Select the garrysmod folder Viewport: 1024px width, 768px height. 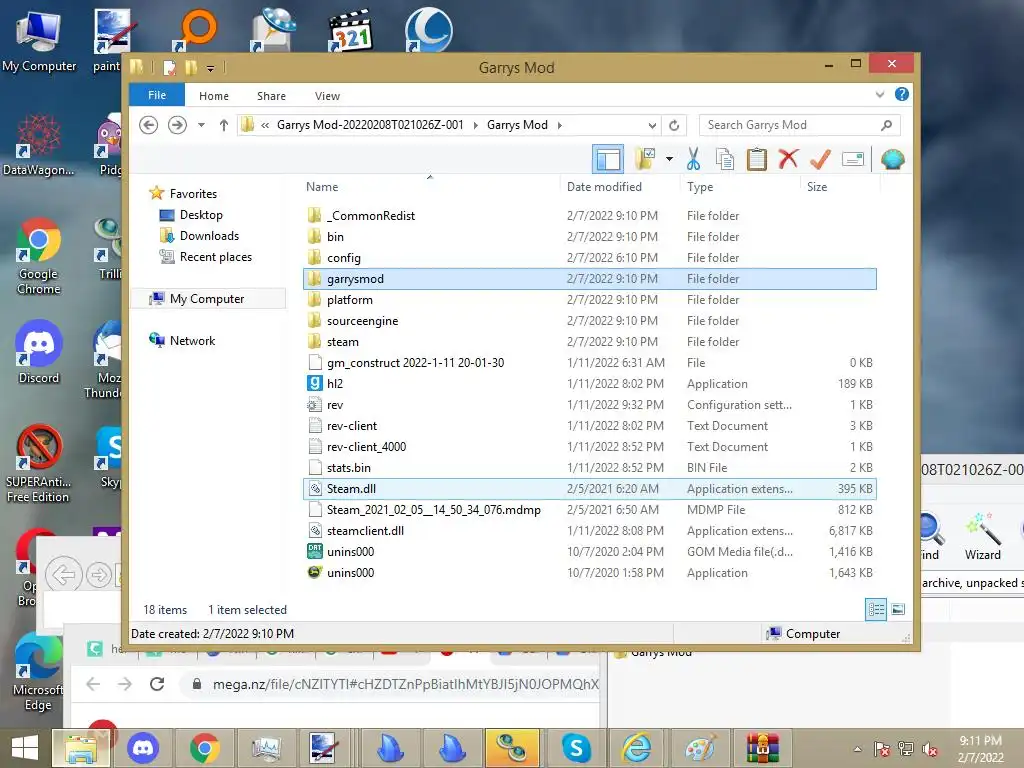[590, 279]
